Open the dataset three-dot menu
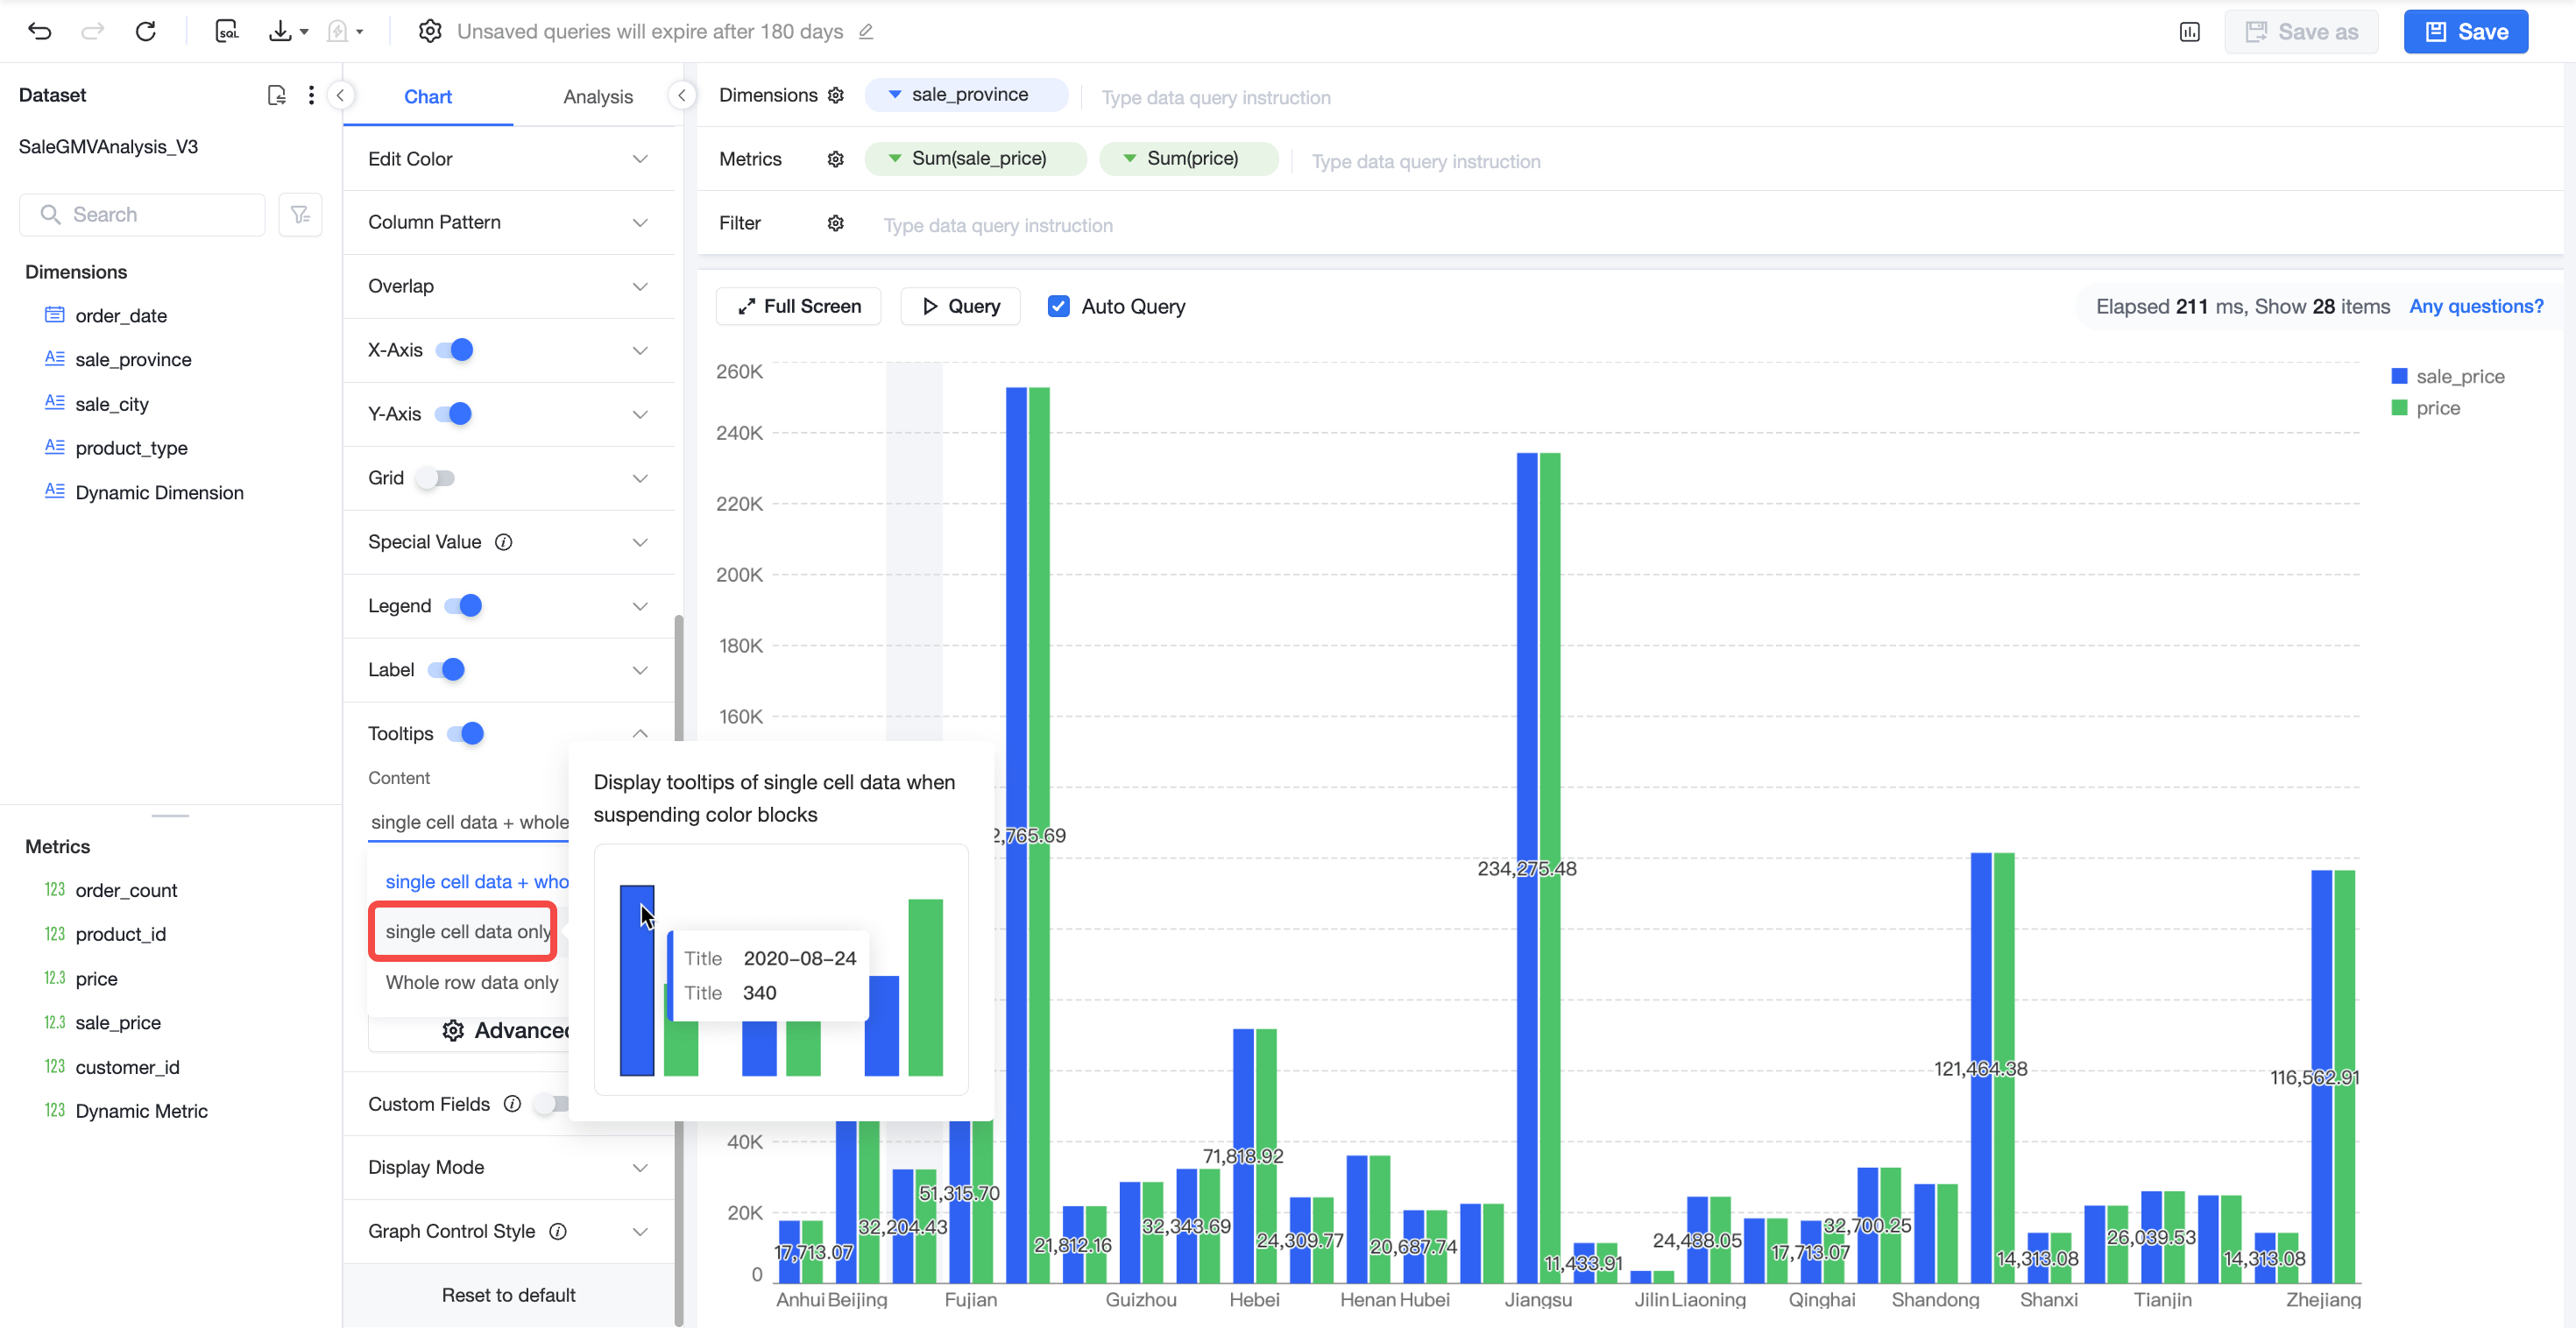2576x1328 pixels. [311, 95]
